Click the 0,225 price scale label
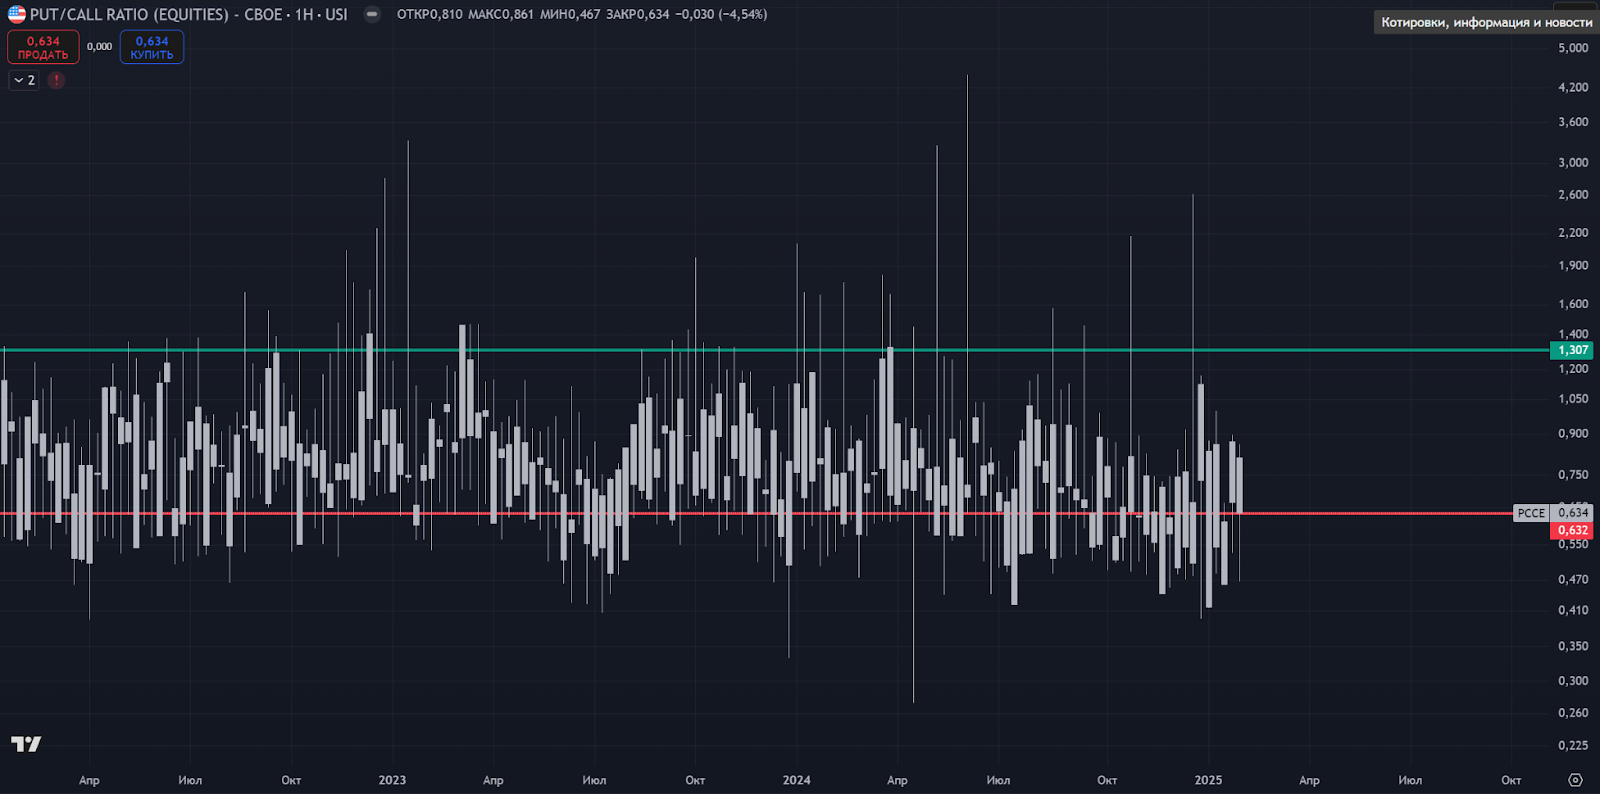 click(1573, 745)
